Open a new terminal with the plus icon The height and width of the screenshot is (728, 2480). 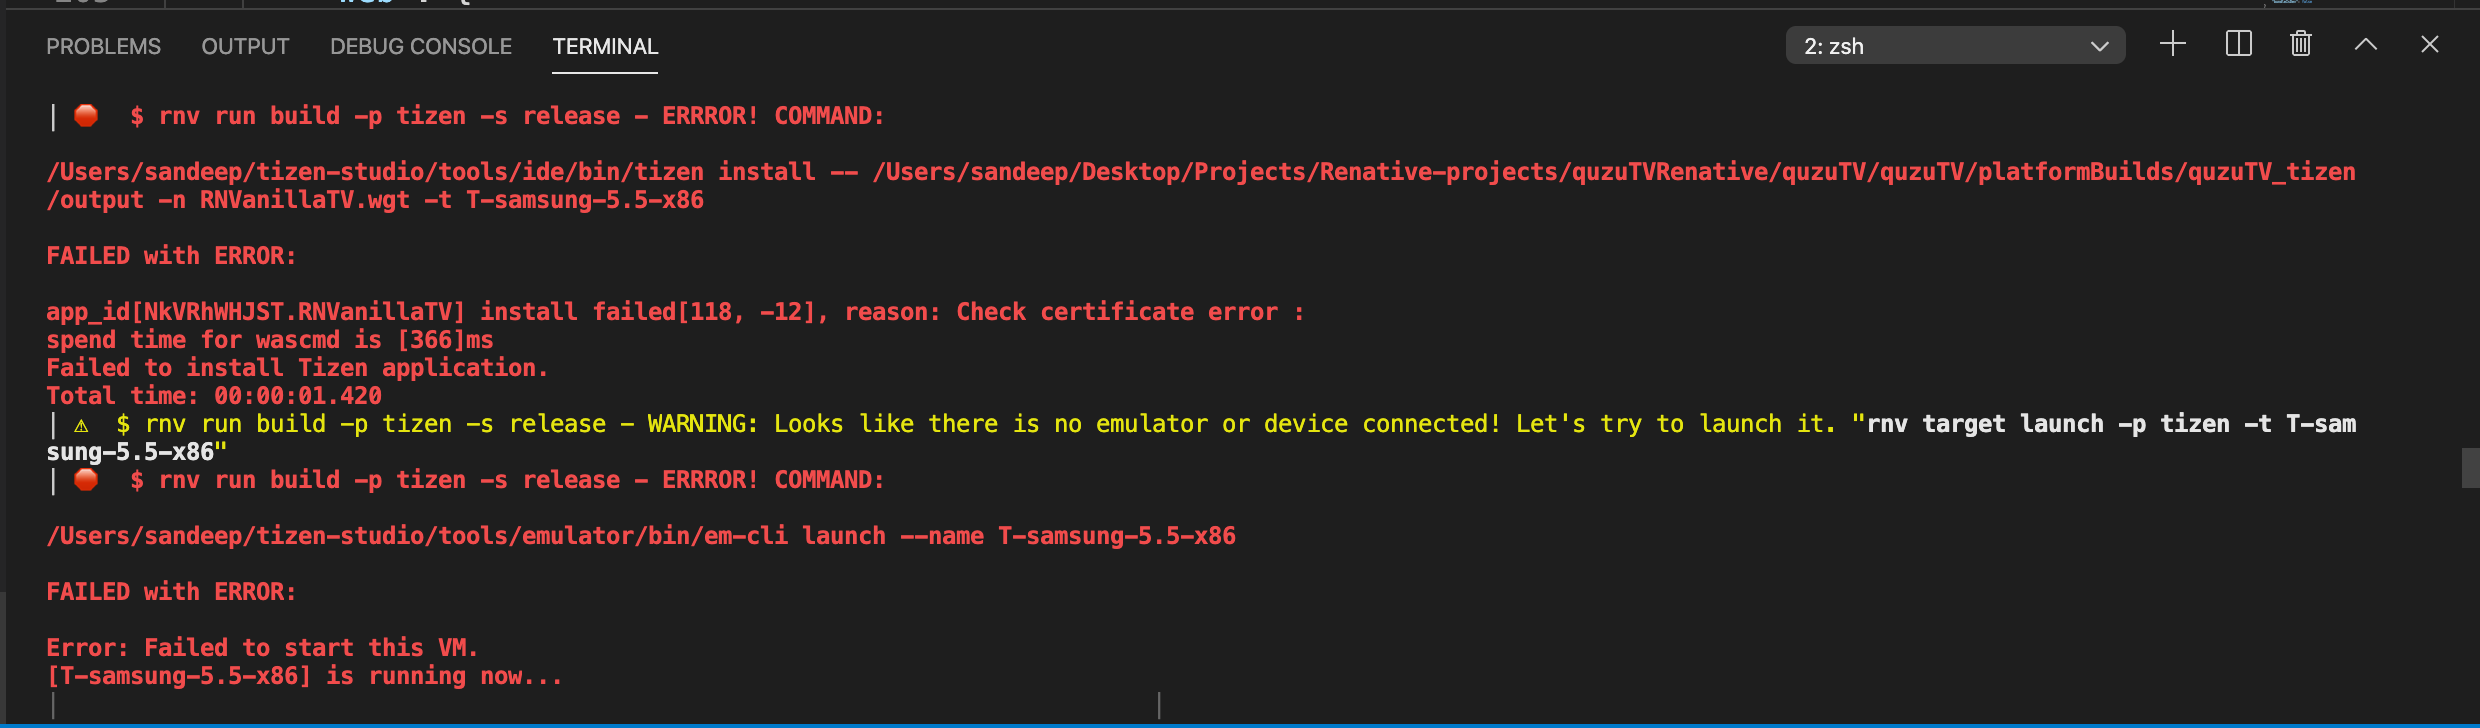(x=2172, y=44)
